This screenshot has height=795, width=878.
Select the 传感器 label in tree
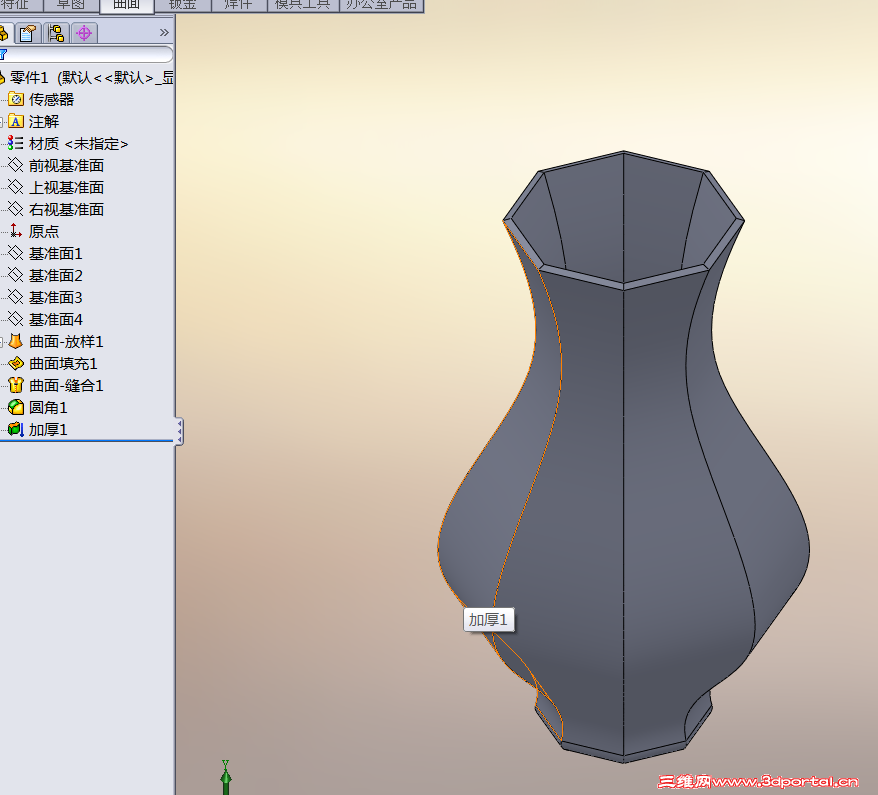52,100
